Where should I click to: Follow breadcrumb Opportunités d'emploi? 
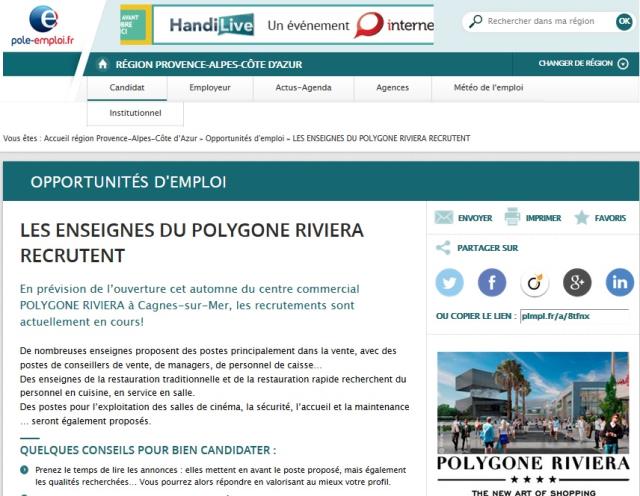244,138
